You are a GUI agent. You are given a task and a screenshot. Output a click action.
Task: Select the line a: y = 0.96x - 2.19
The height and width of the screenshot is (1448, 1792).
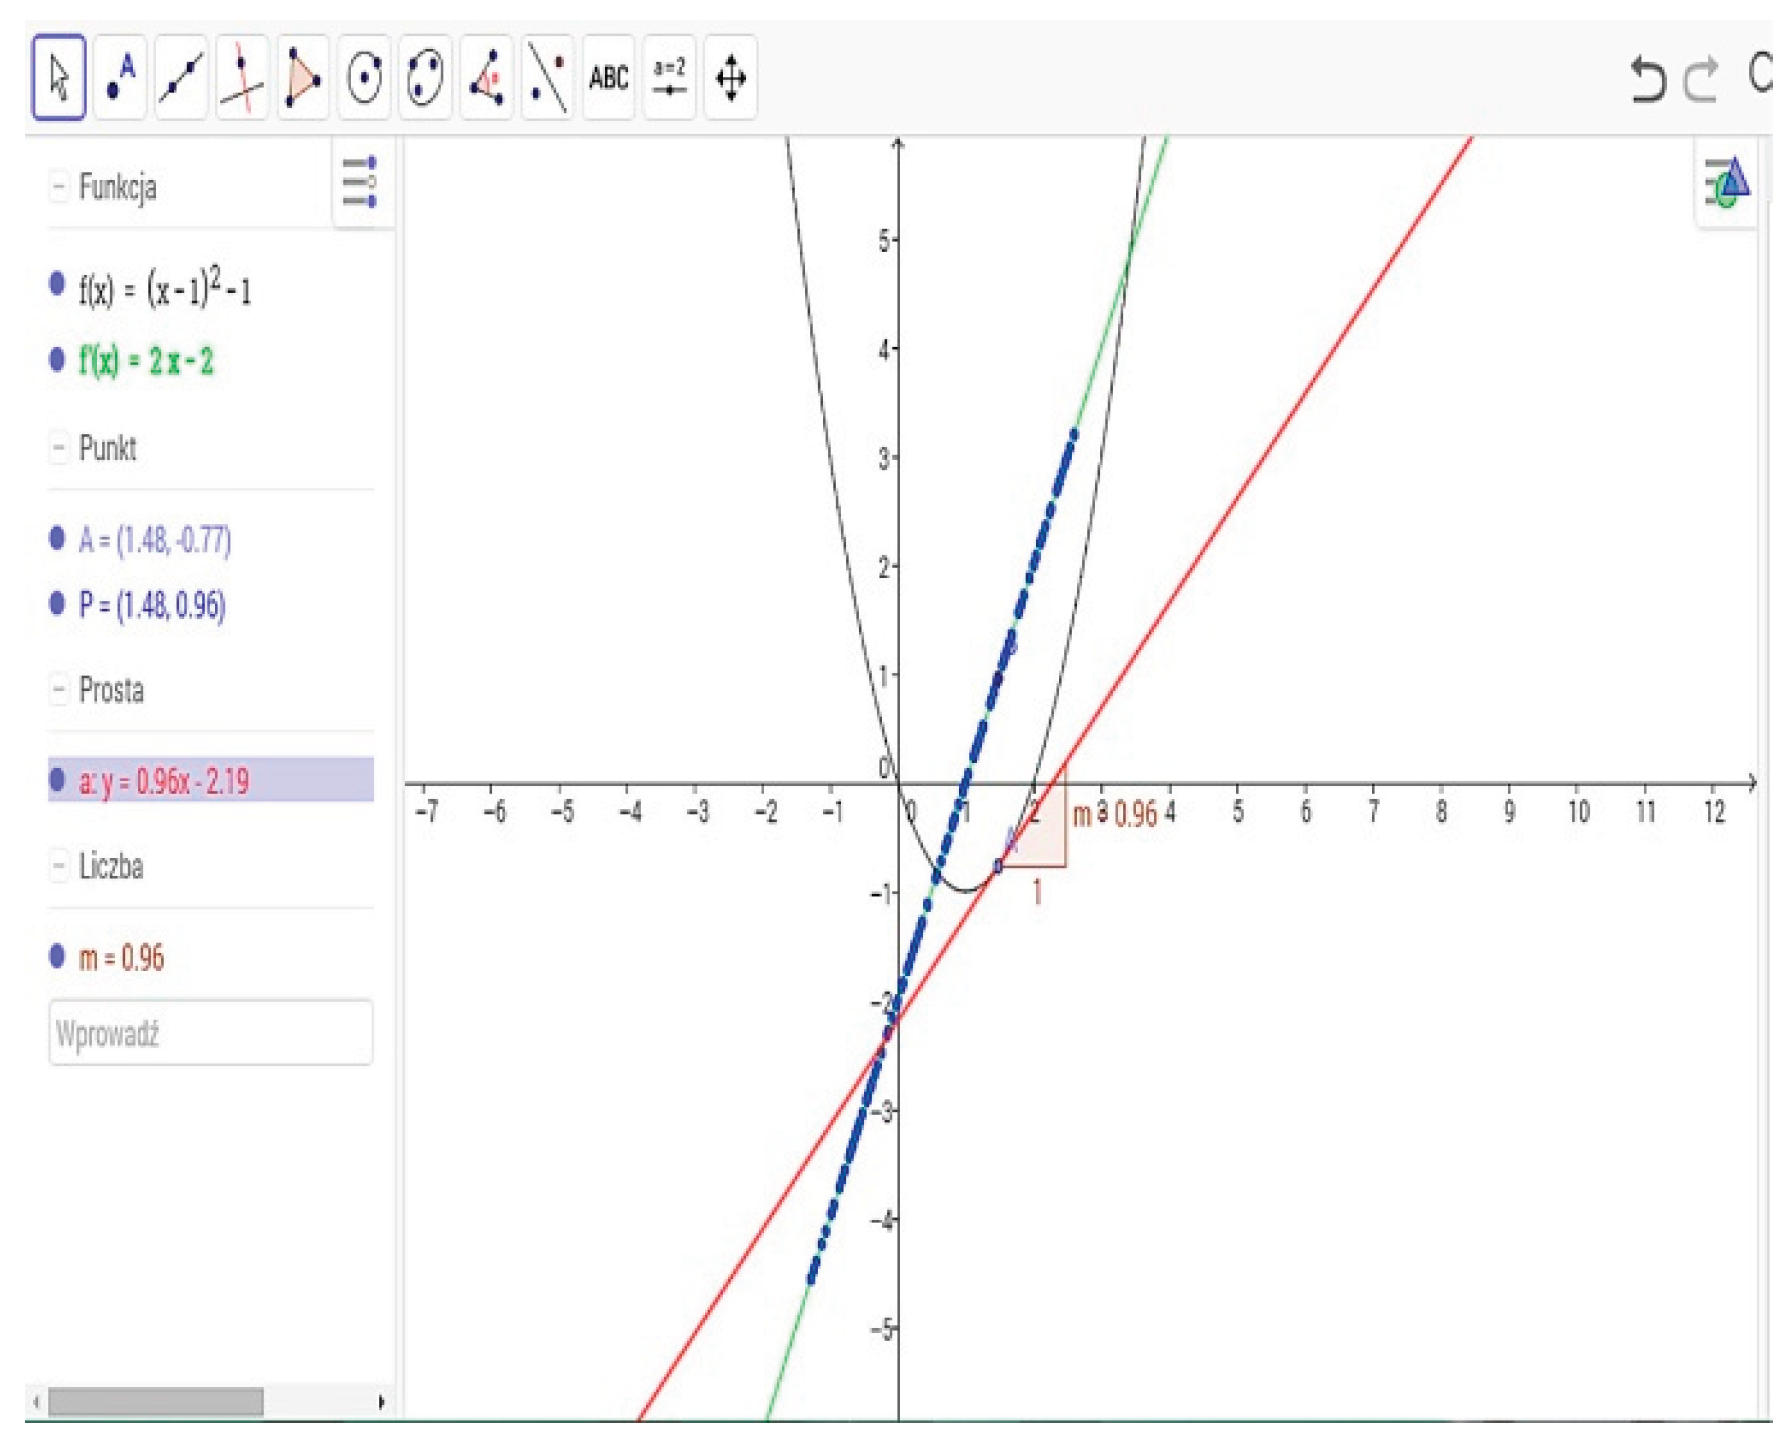[165, 781]
